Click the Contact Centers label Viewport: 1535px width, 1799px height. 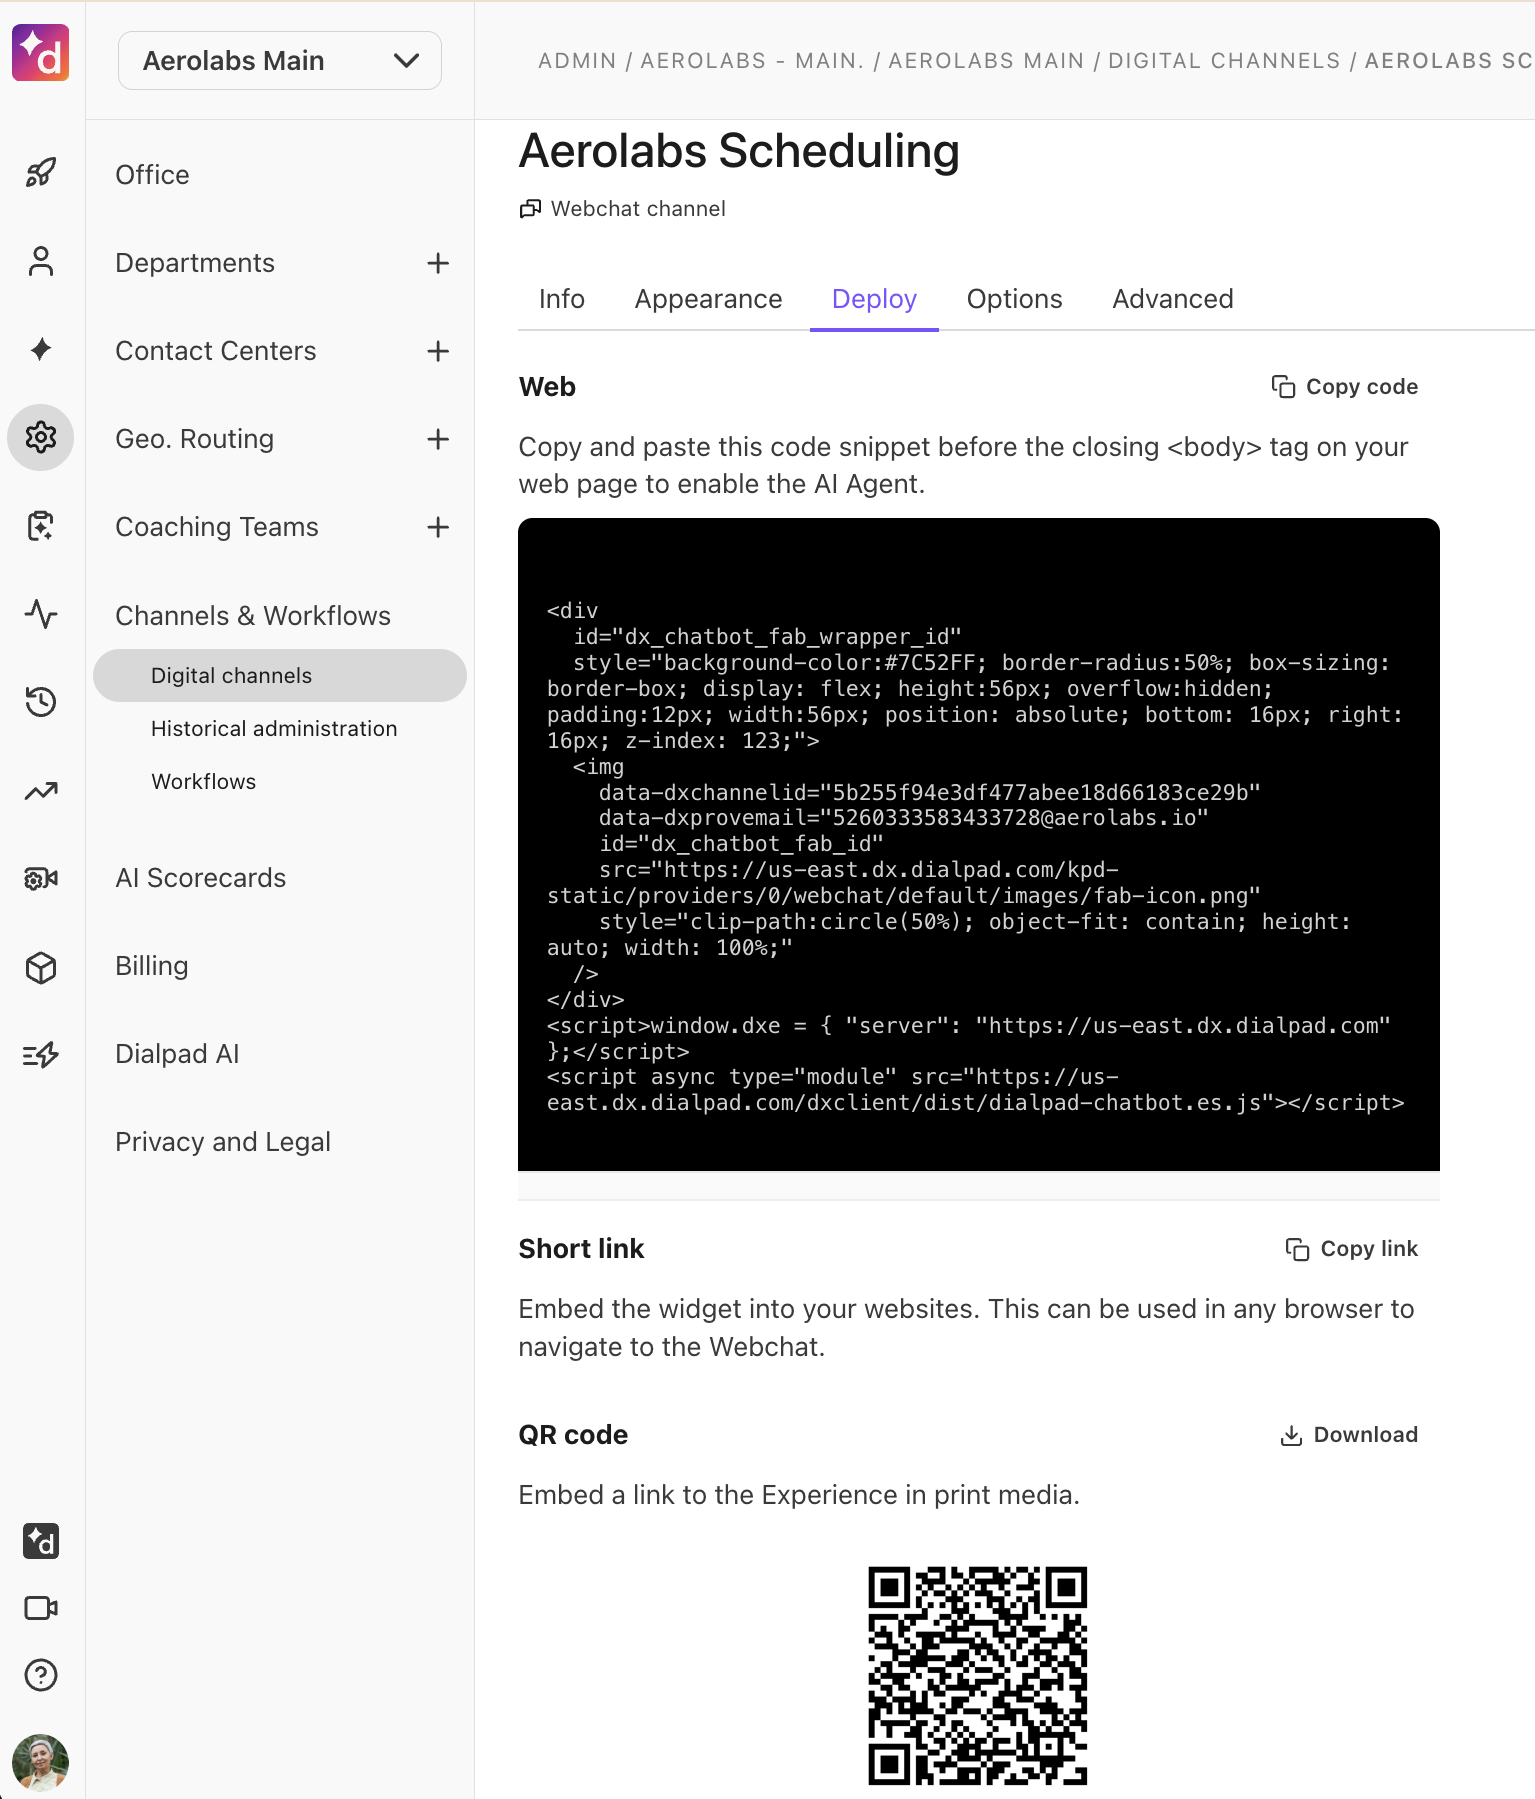[215, 351]
